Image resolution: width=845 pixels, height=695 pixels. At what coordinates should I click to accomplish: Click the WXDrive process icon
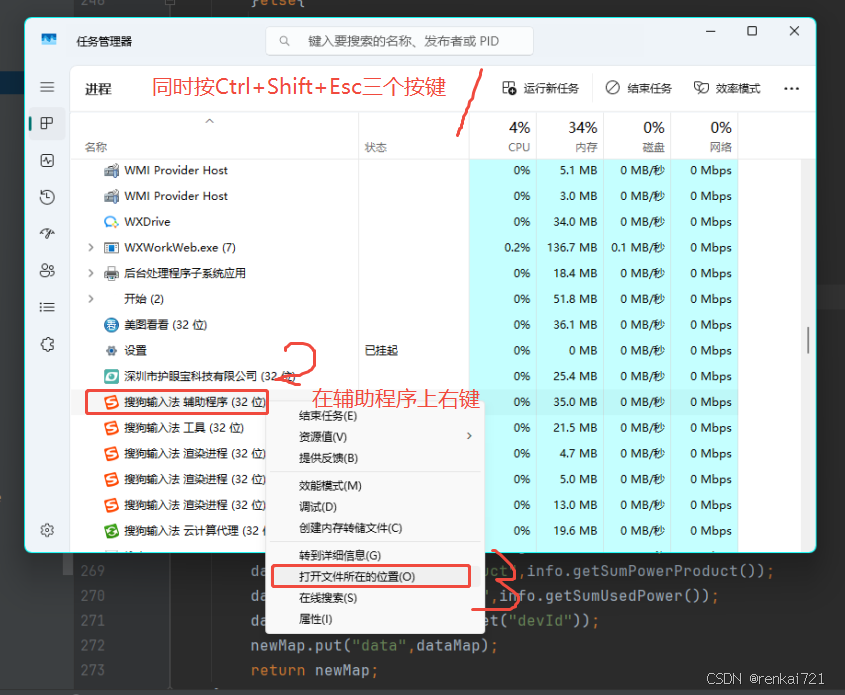click(111, 221)
